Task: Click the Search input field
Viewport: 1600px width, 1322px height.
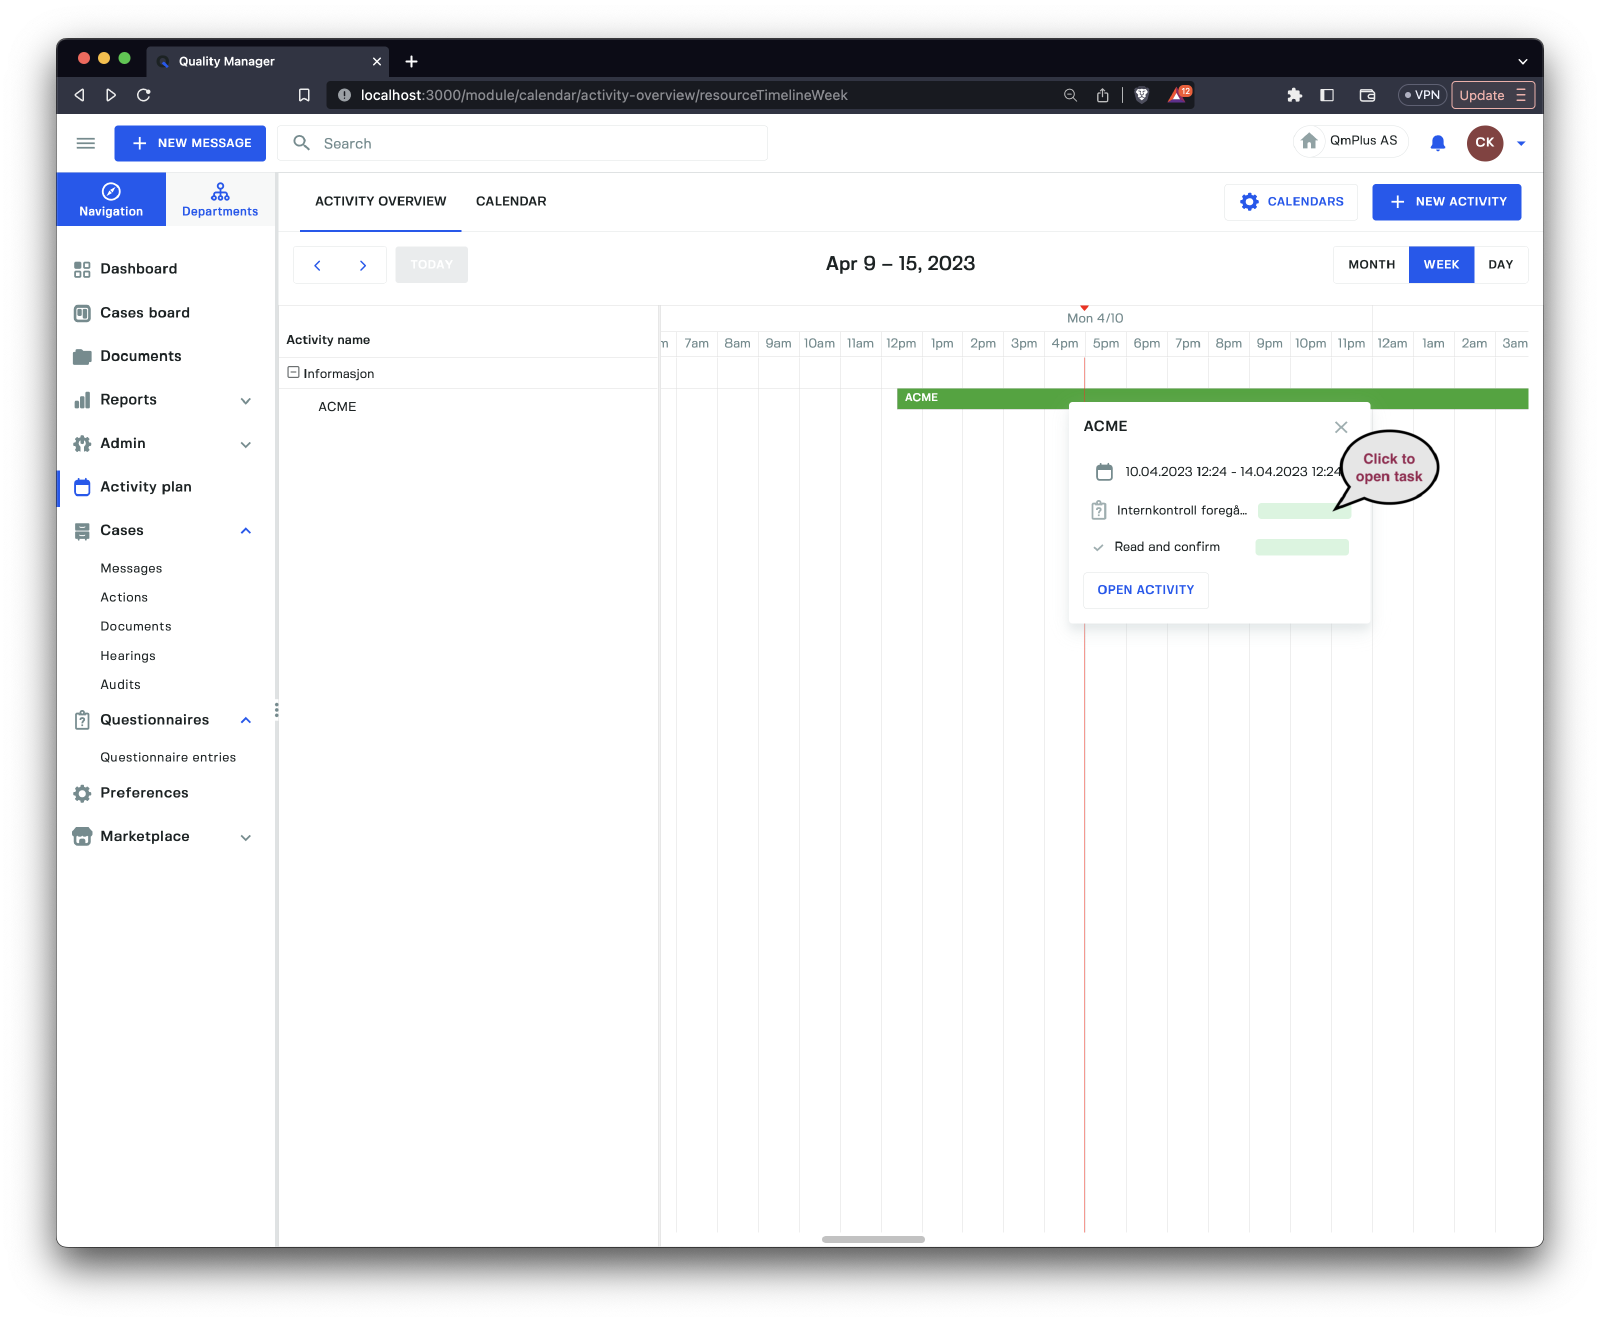Action: click(540, 143)
